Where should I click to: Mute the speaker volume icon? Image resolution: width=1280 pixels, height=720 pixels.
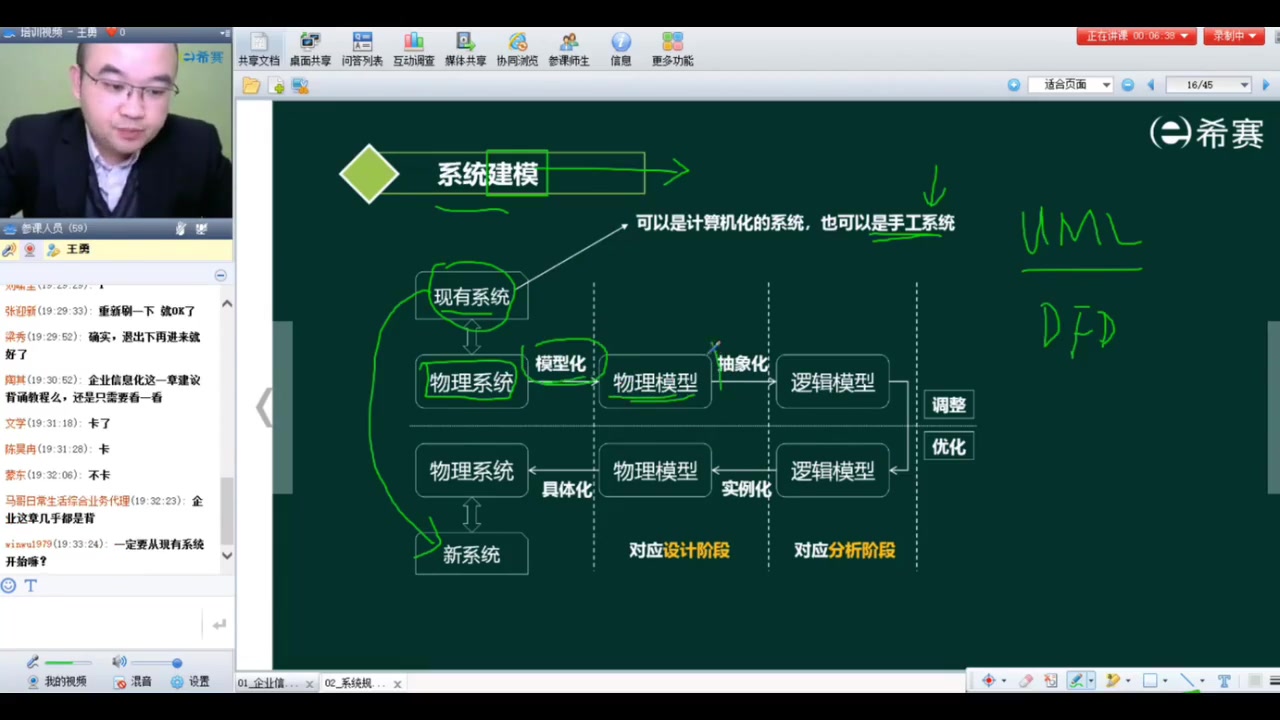coord(119,662)
